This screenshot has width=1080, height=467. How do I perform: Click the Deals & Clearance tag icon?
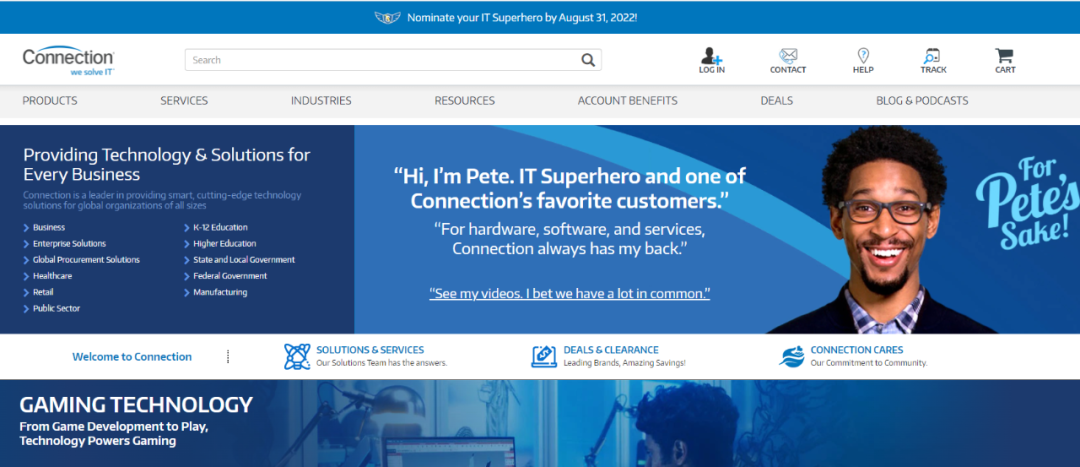(x=544, y=356)
